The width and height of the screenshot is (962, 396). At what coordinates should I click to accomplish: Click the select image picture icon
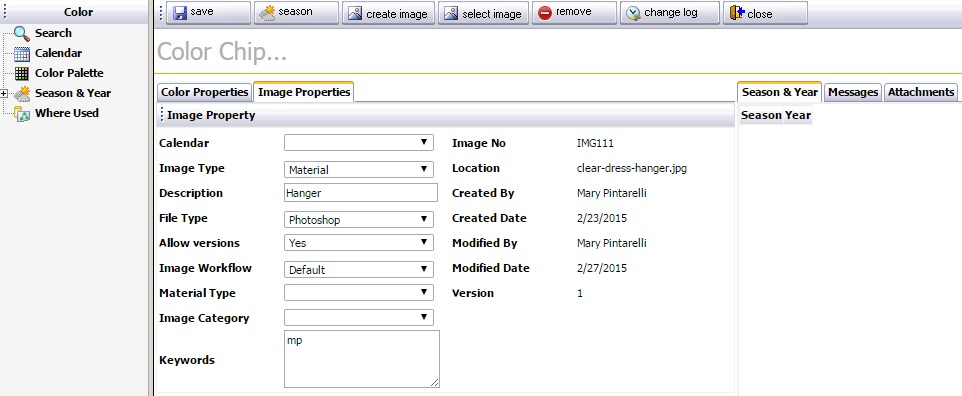coord(451,13)
